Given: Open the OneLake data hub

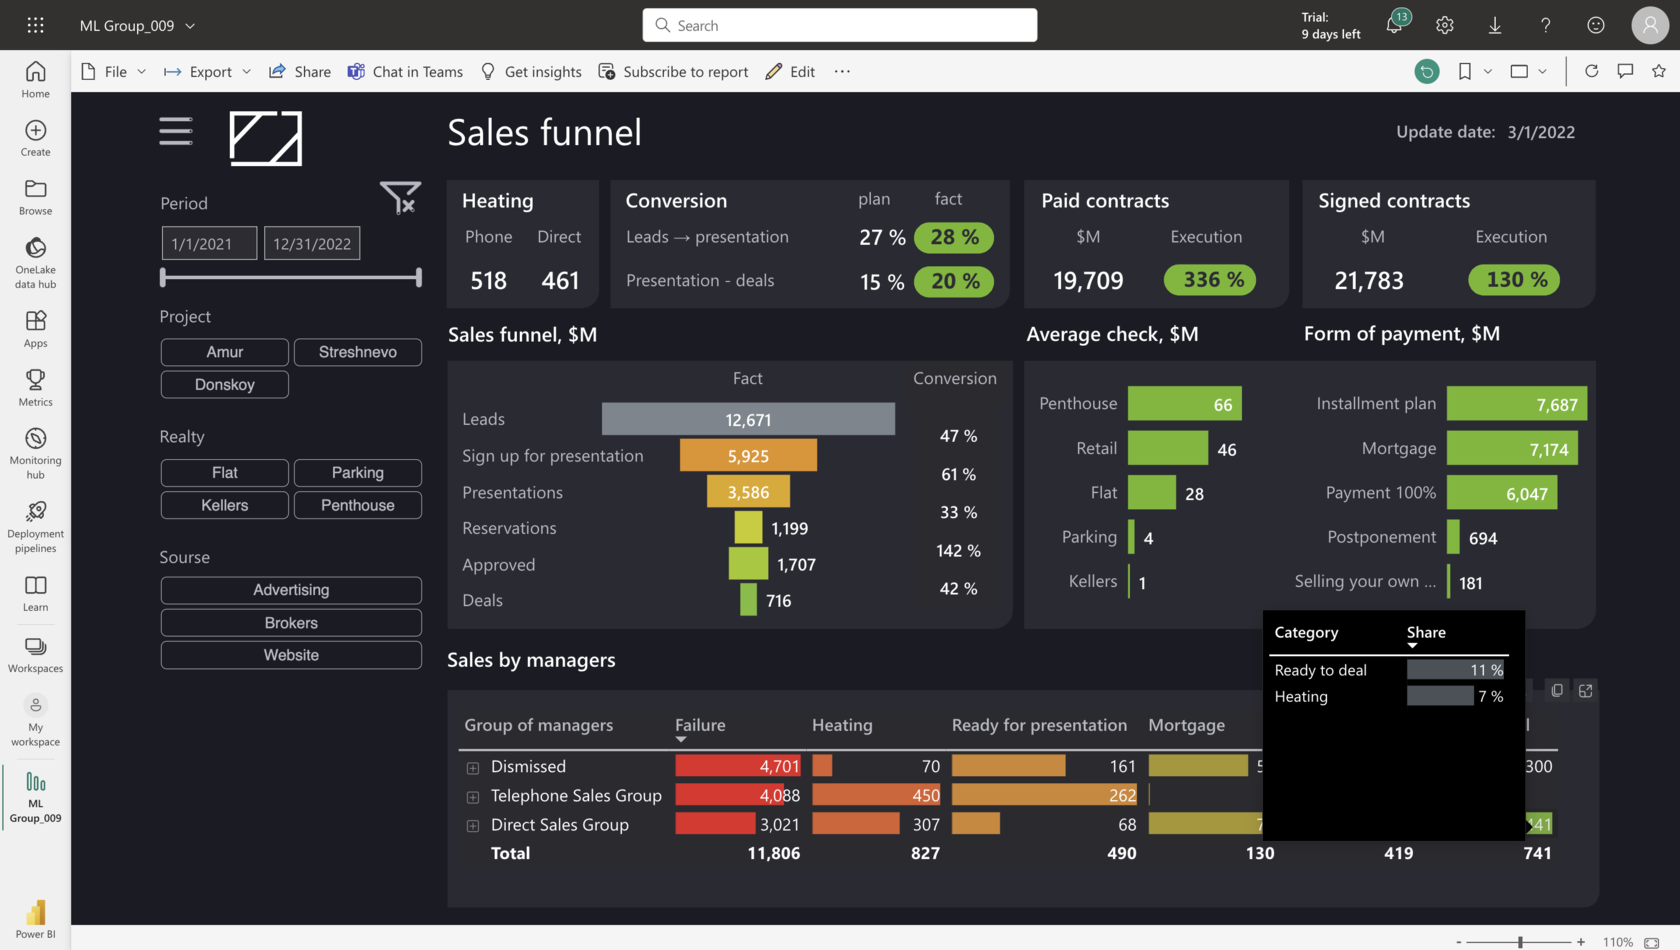Looking at the screenshot, I should pyautogui.click(x=35, y=263).
